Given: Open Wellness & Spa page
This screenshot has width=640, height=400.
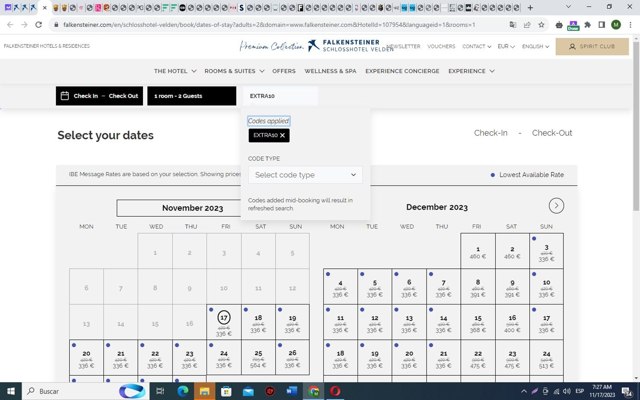Looking at the screenshot, I should click(330, 71).
